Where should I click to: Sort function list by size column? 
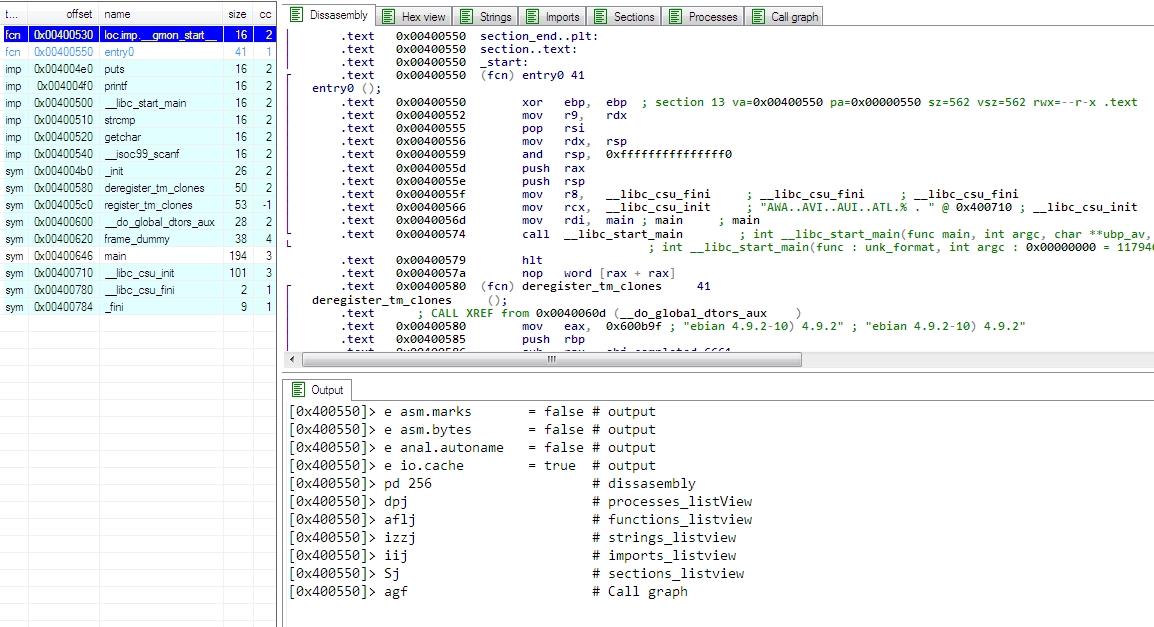(x=238, y=14)
